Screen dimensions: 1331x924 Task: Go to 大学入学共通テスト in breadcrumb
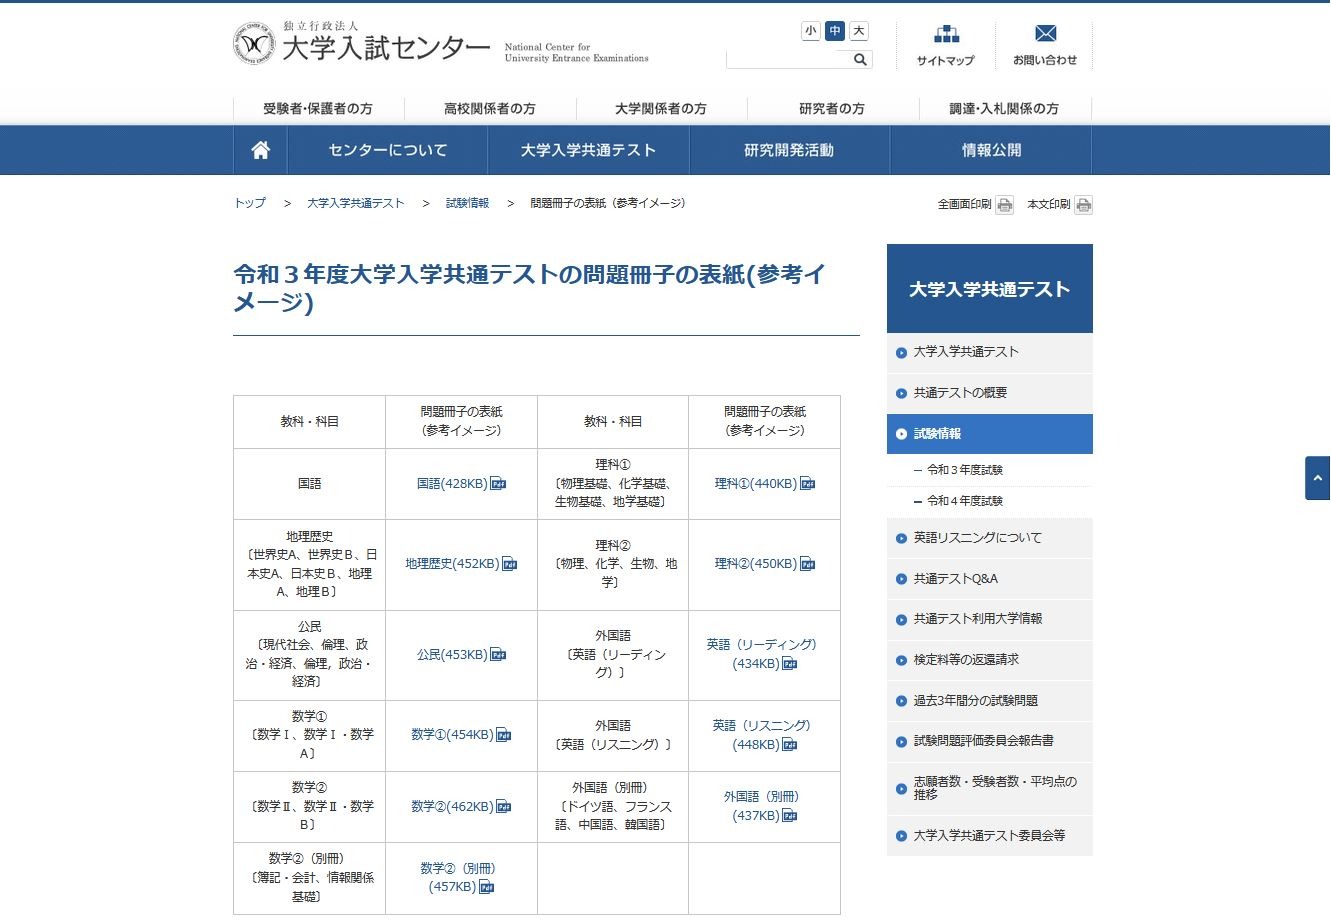click(356, 203)
